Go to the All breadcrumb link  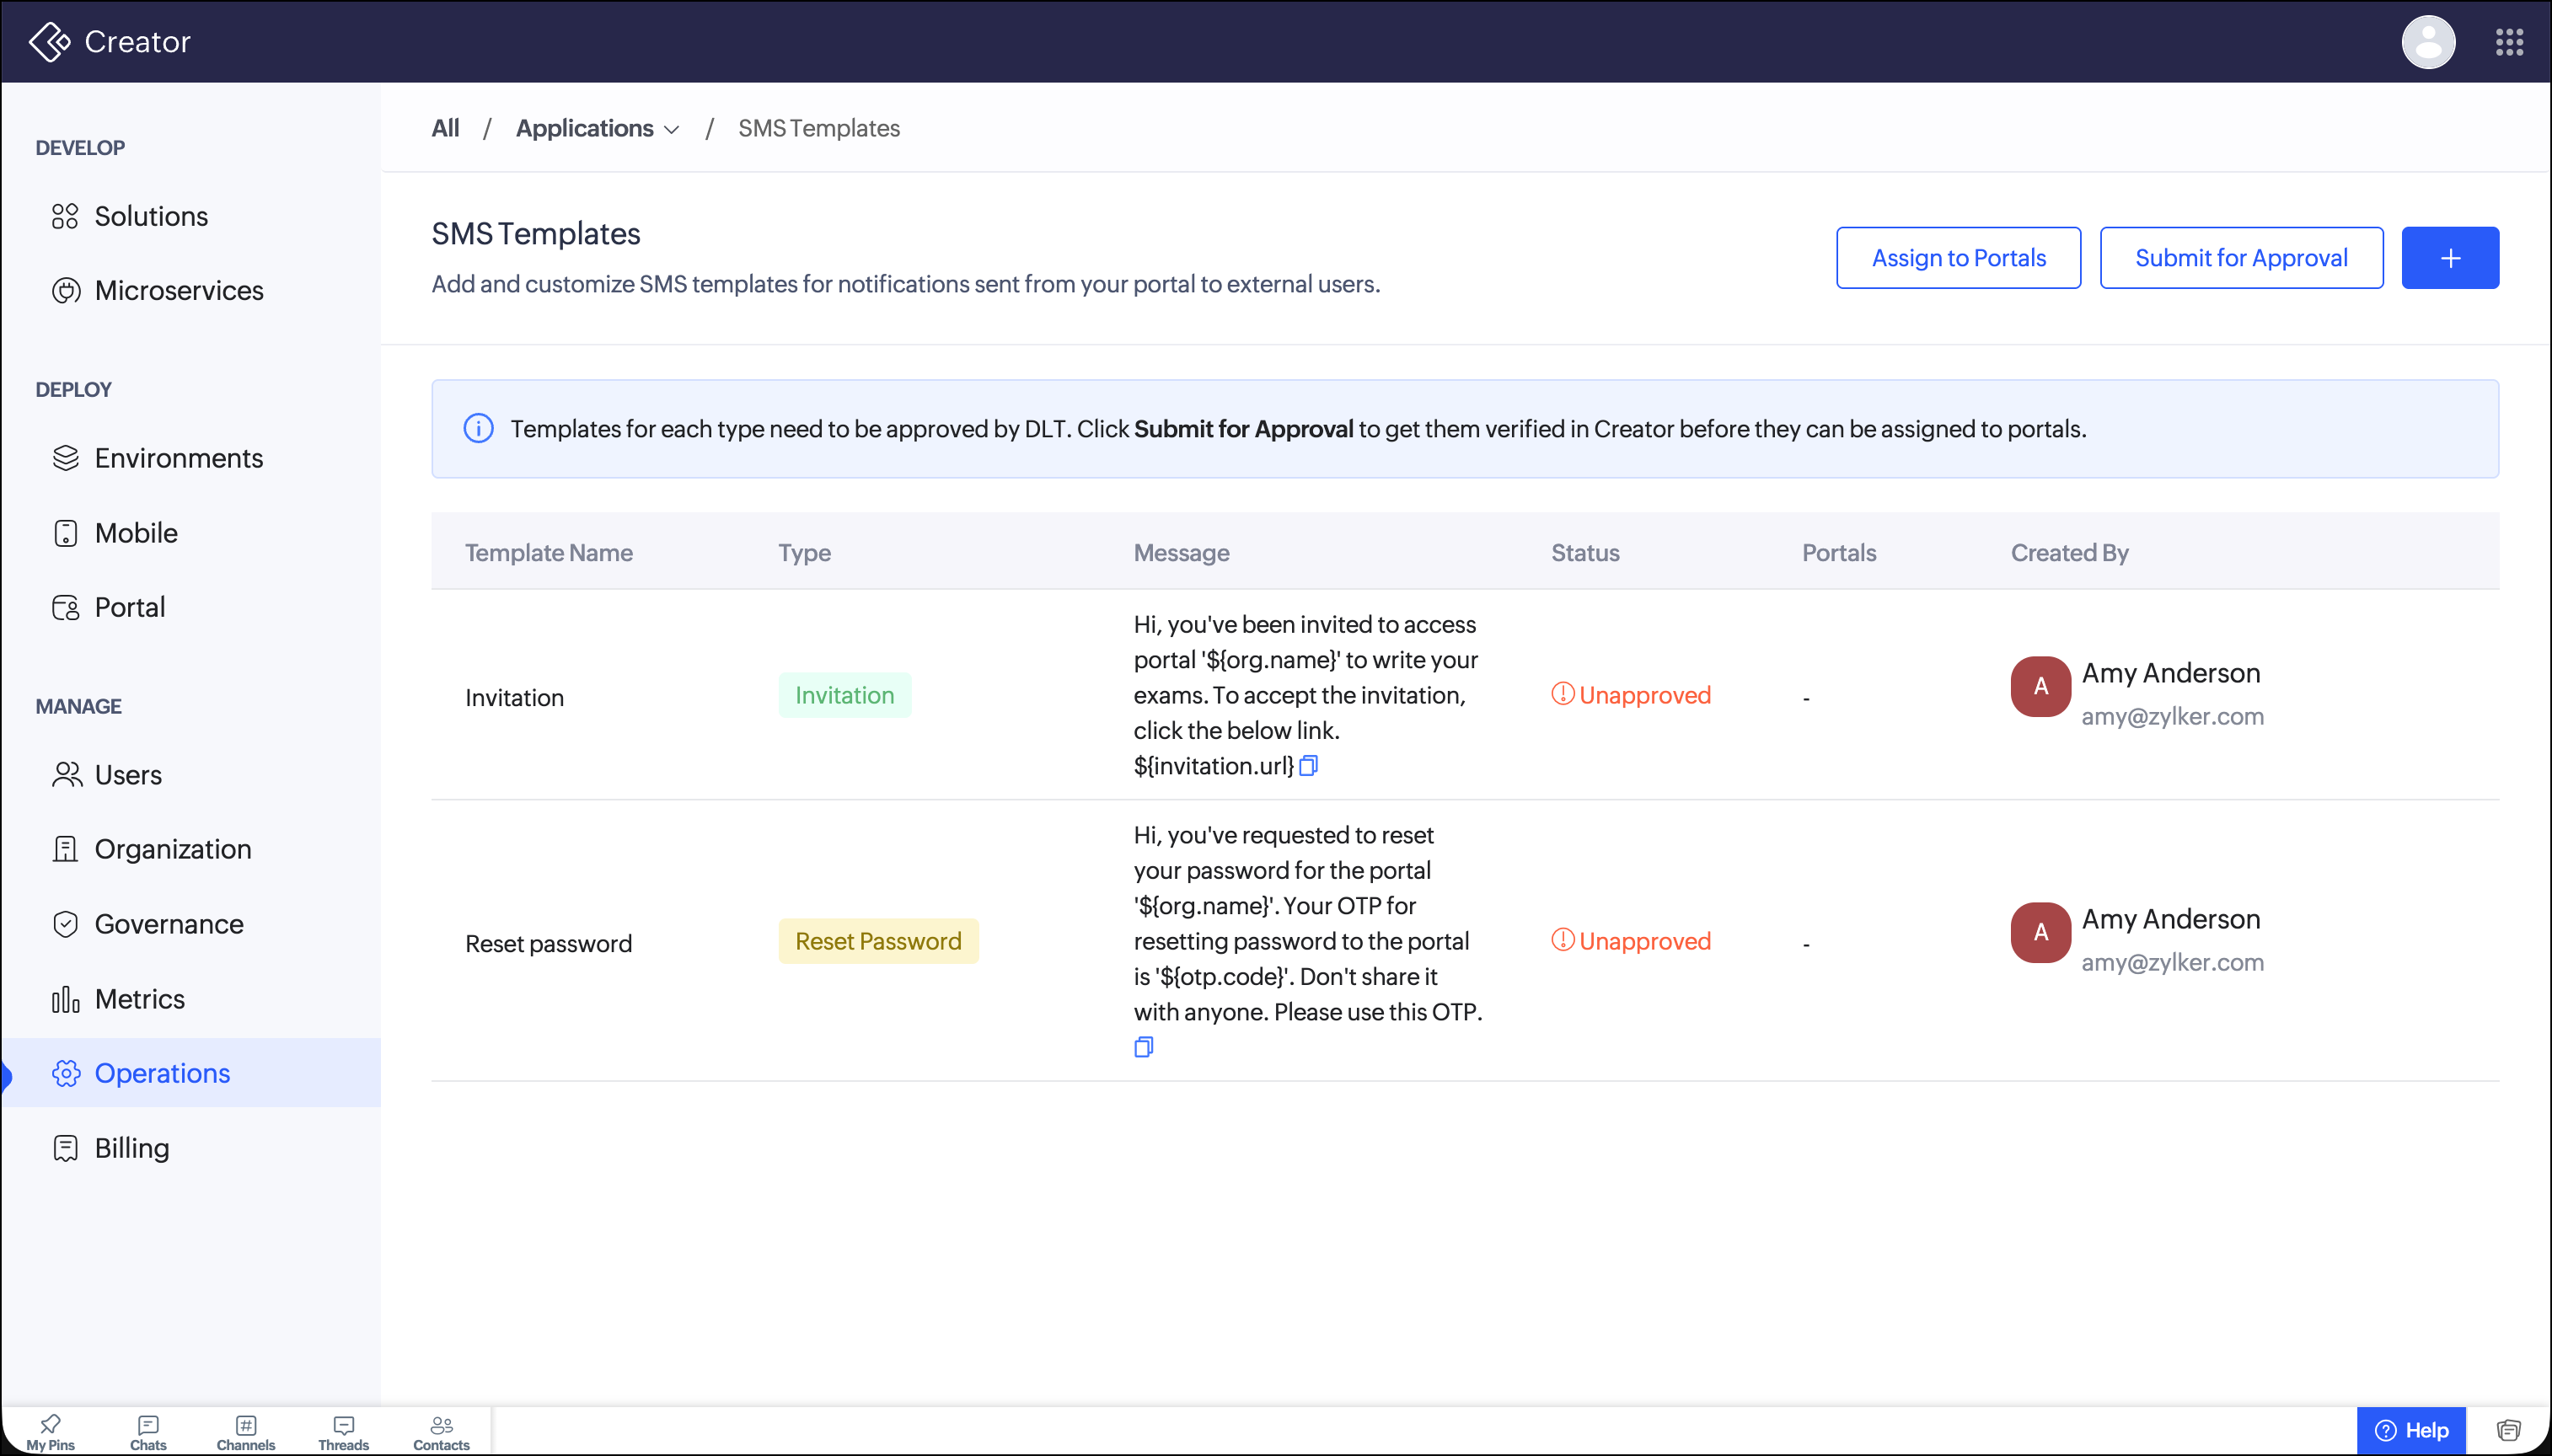tap(445, 128)
